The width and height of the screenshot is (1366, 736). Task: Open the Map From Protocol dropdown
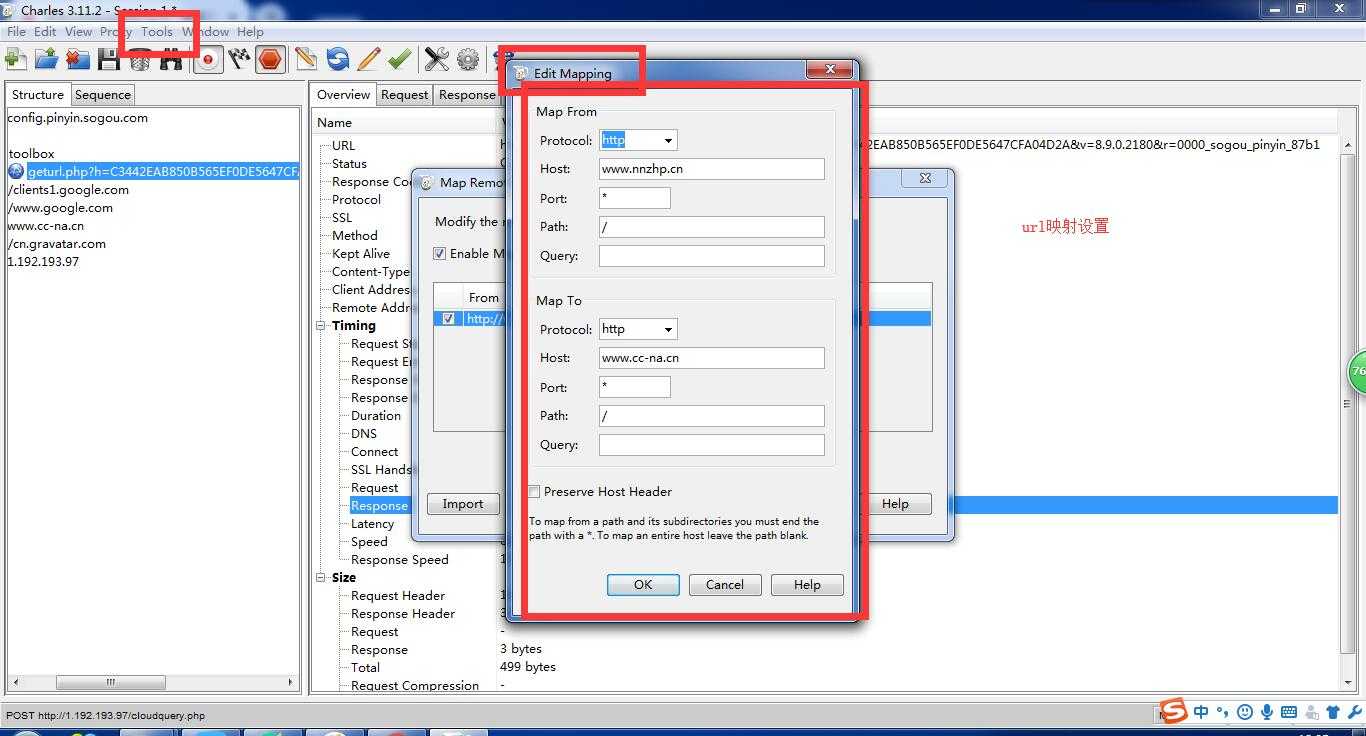668,140
